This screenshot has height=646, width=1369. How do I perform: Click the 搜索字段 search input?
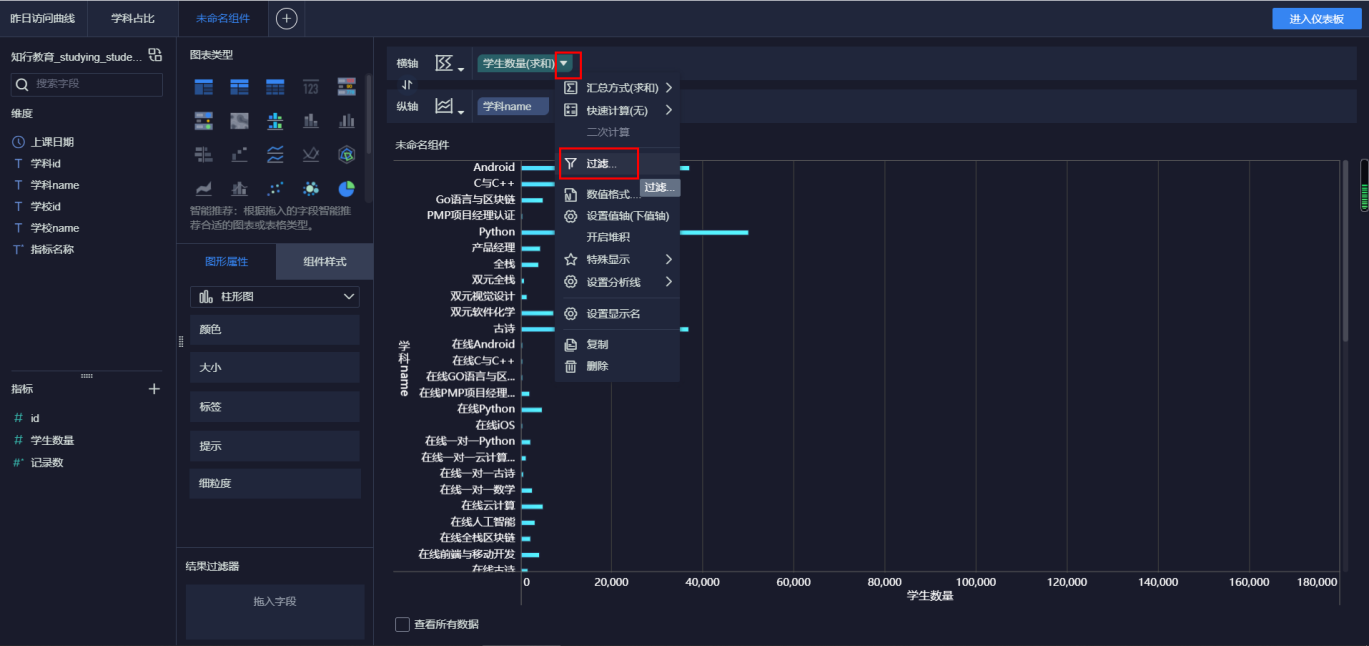[87, 84]
